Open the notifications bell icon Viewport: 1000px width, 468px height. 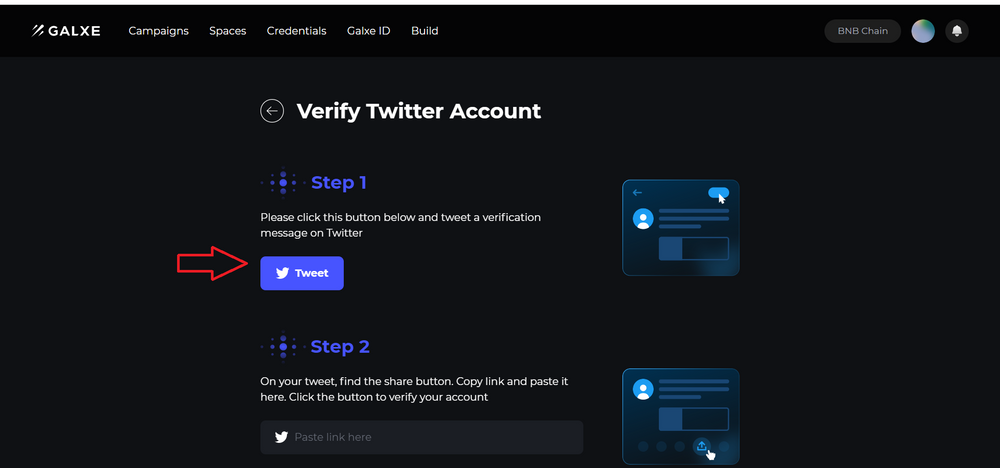tap(957, 31)
